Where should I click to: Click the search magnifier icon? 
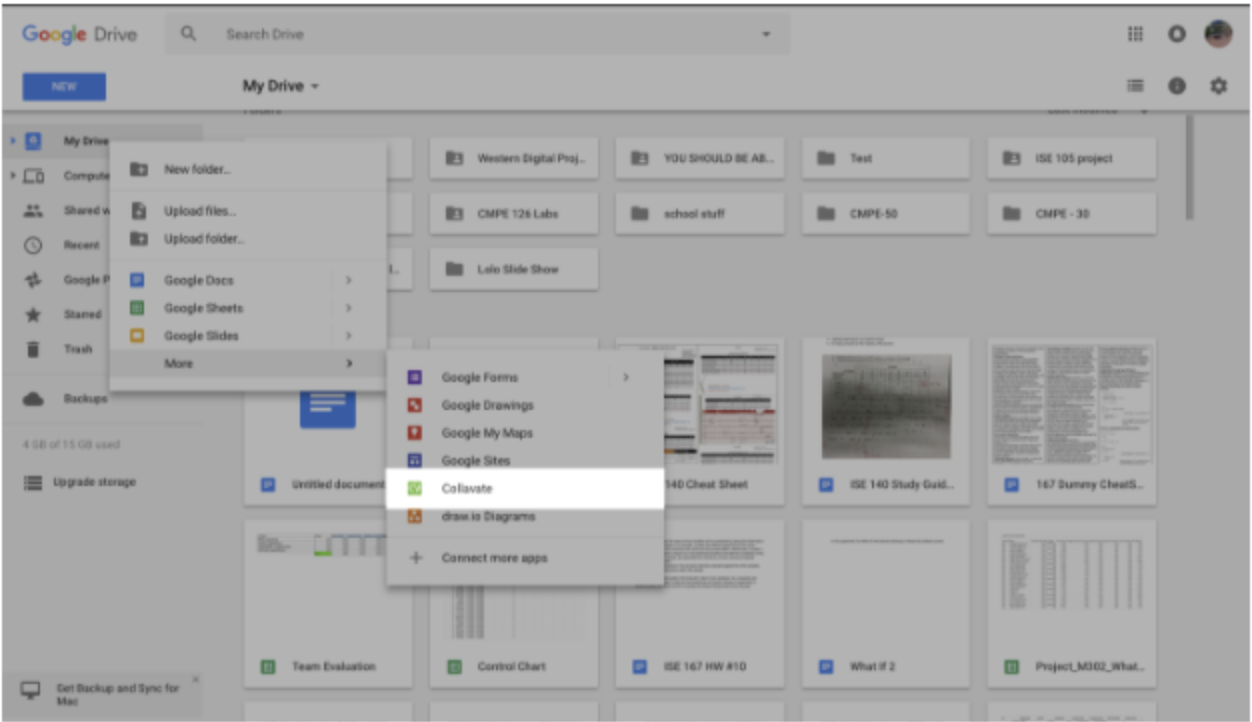pos(188,34)
